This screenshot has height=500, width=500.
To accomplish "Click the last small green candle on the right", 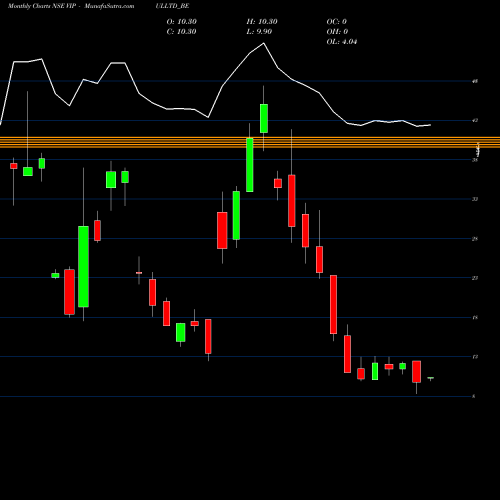I will point(431,378).
